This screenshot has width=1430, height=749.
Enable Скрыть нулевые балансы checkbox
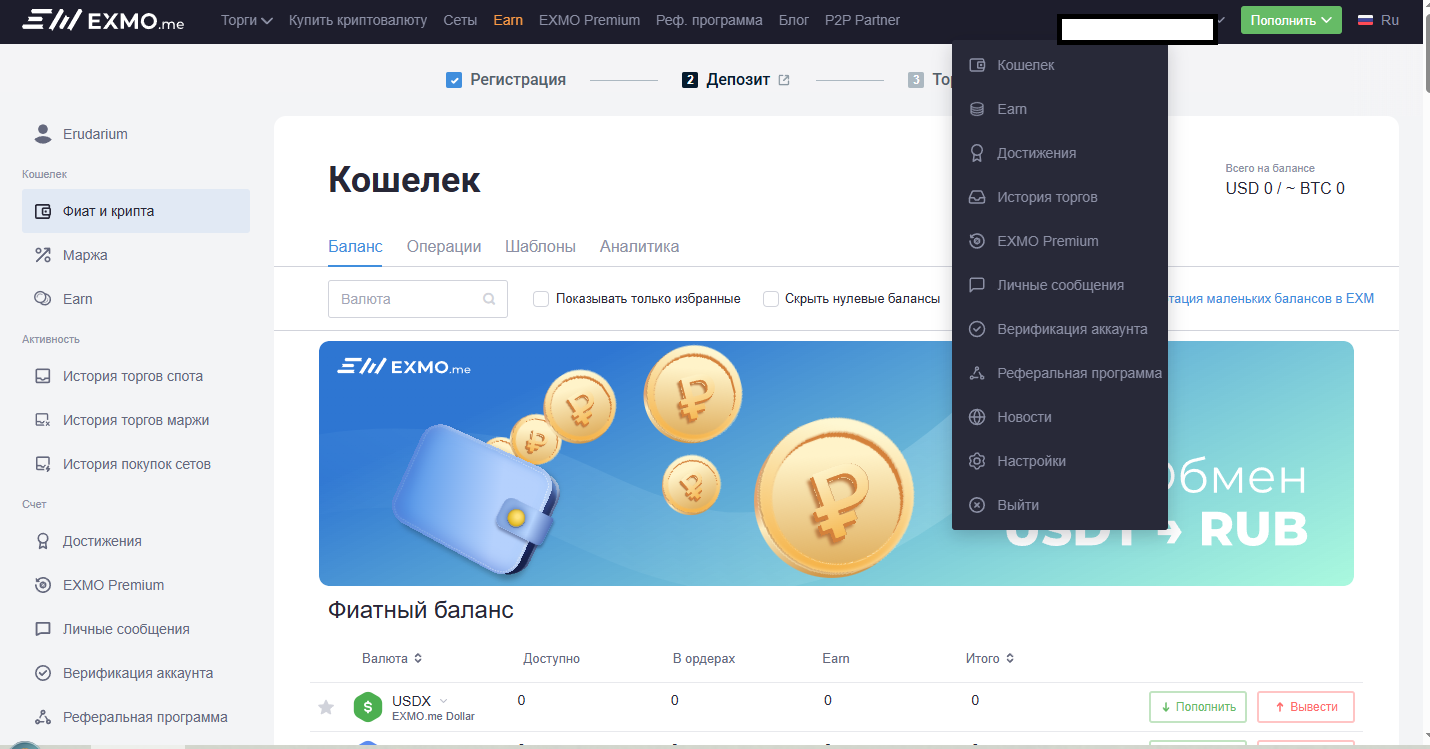(770, 298)
